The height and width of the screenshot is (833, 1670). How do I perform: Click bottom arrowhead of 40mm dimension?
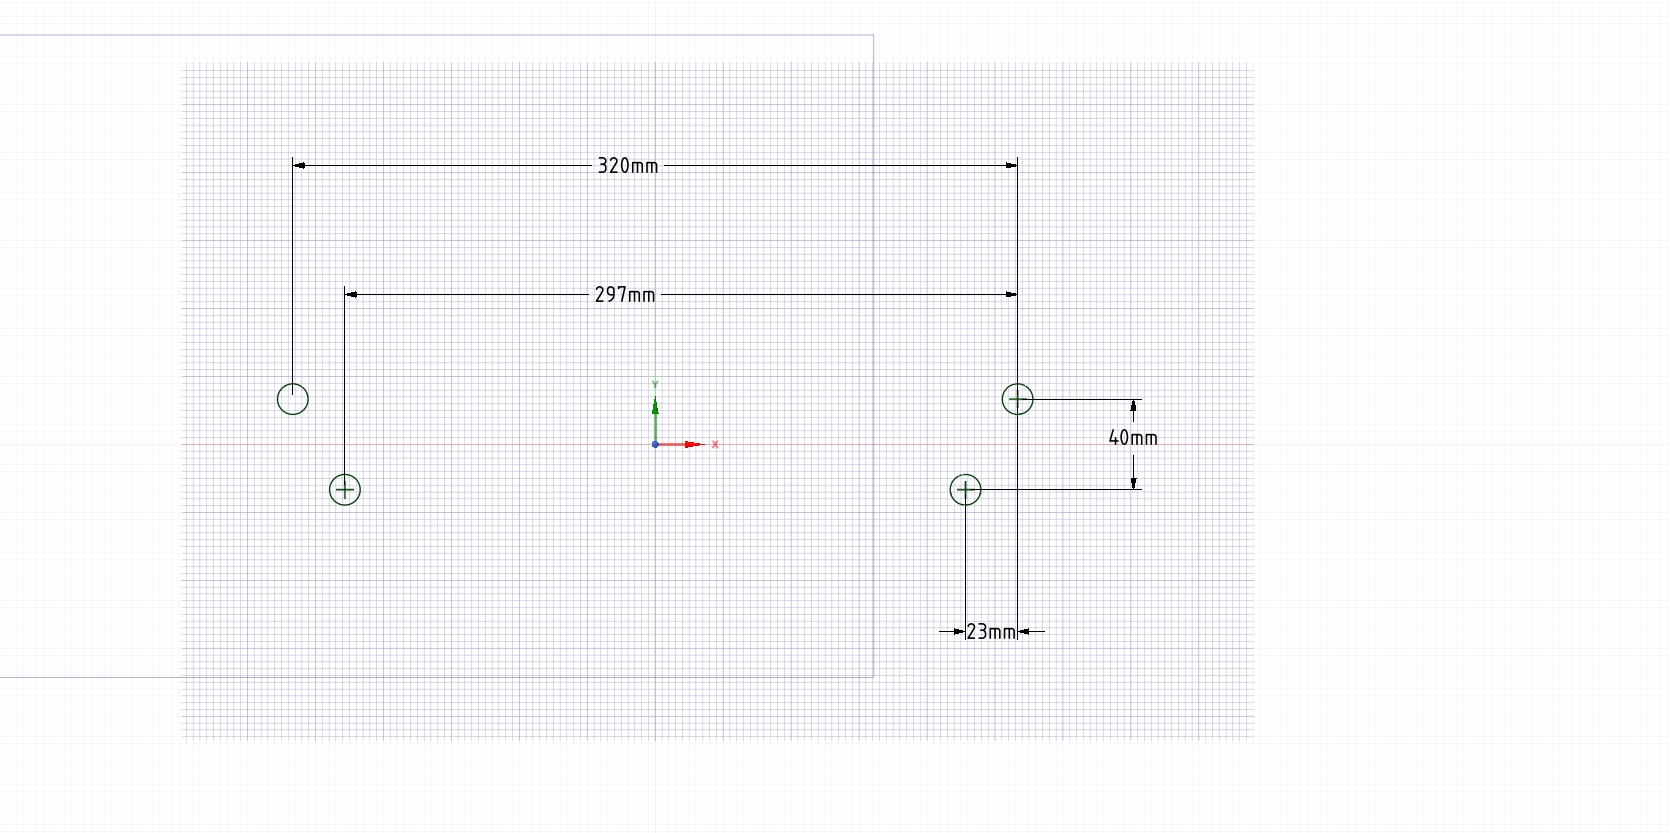[1133, 483]
